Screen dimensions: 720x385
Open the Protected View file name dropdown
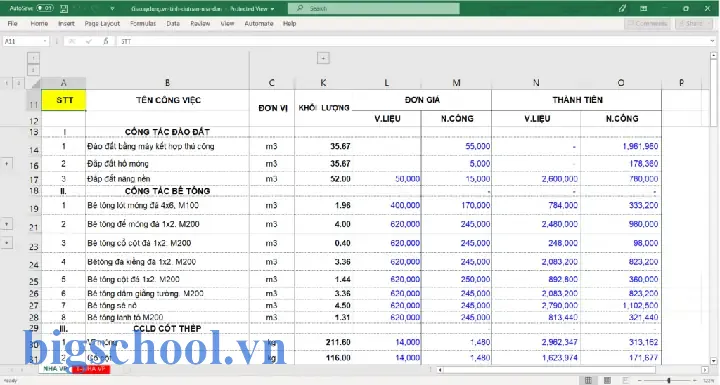[x=272, y=9]
